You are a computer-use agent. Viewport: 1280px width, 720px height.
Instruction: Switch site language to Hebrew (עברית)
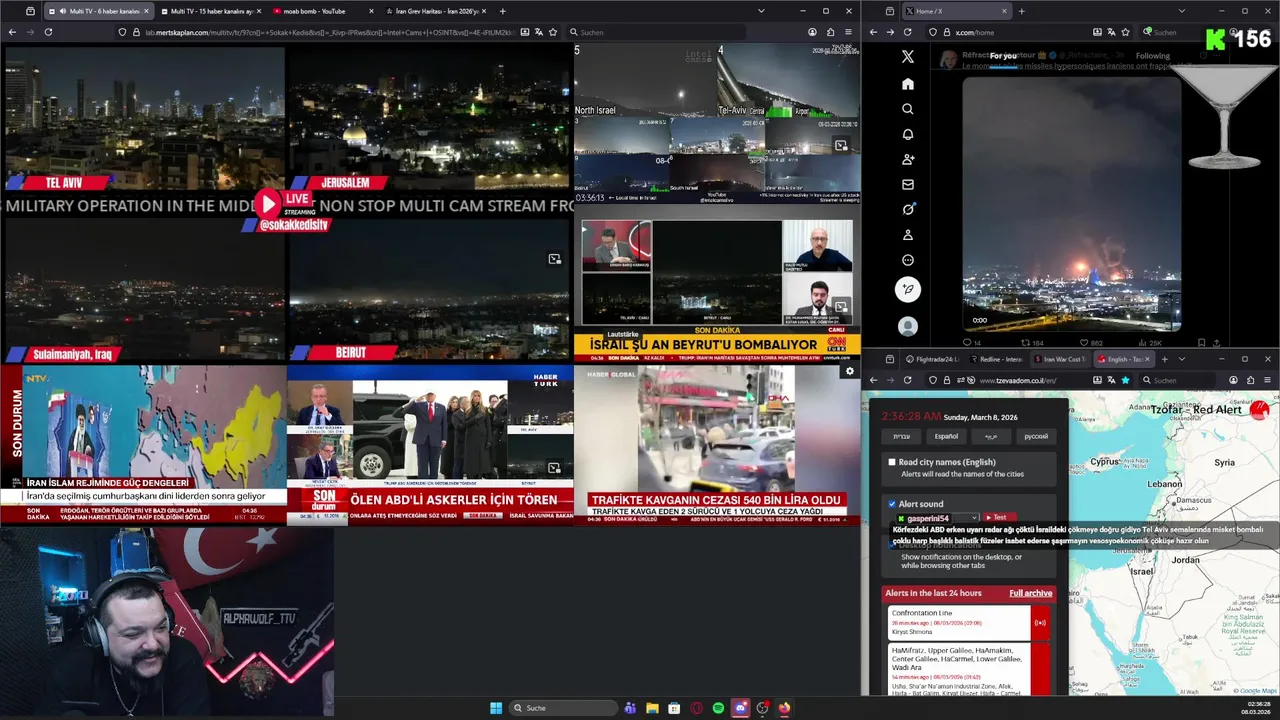pos(902,436)
